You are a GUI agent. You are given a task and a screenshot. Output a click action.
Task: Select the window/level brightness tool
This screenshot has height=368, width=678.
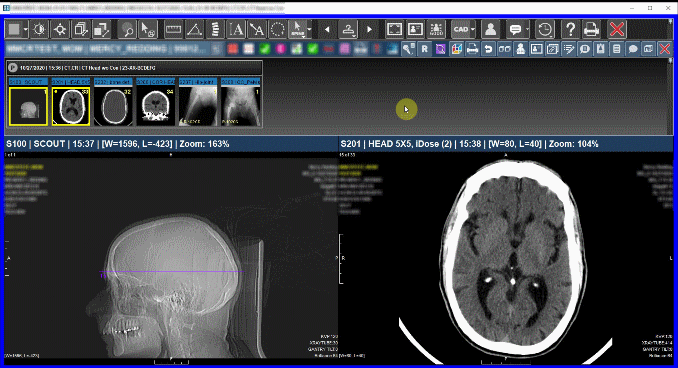[x=39, y=29]
